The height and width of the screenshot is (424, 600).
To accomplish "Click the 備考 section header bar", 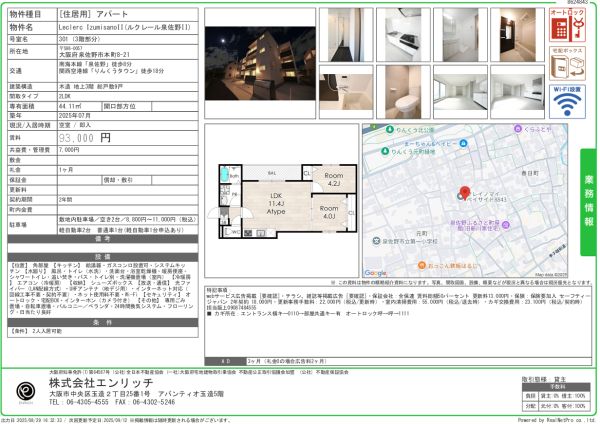I will coord(103,239).
